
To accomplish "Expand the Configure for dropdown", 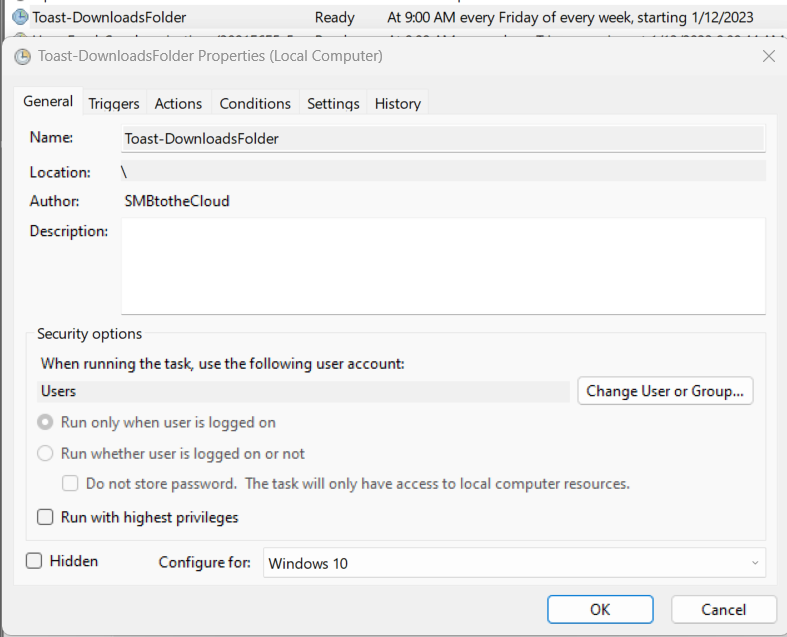I will click(514, 563).
